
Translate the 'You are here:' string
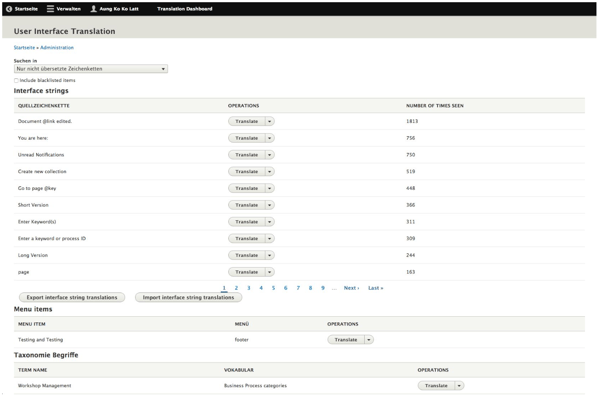click(x=246, y=138)
